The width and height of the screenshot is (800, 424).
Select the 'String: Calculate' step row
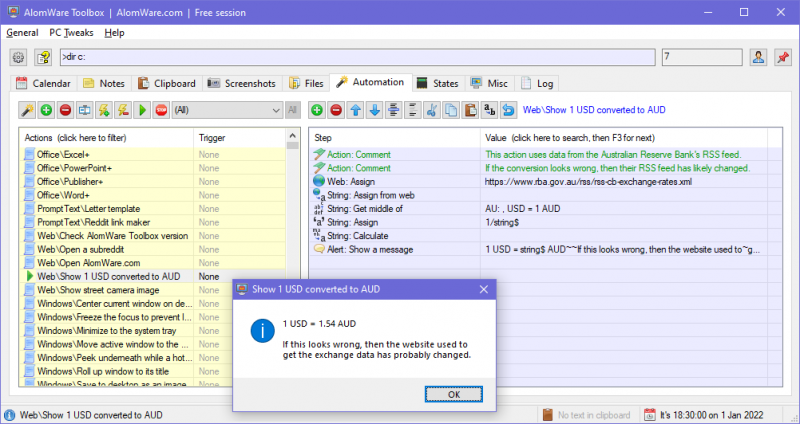pos(545,236)
